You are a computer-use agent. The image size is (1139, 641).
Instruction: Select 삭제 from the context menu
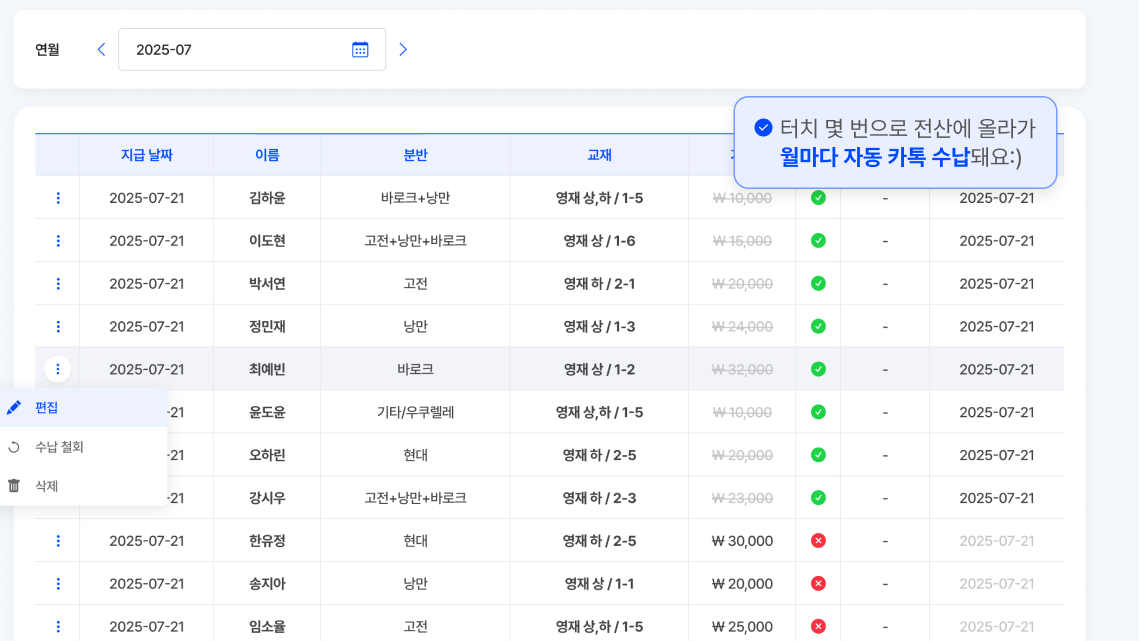coord(46,486)
